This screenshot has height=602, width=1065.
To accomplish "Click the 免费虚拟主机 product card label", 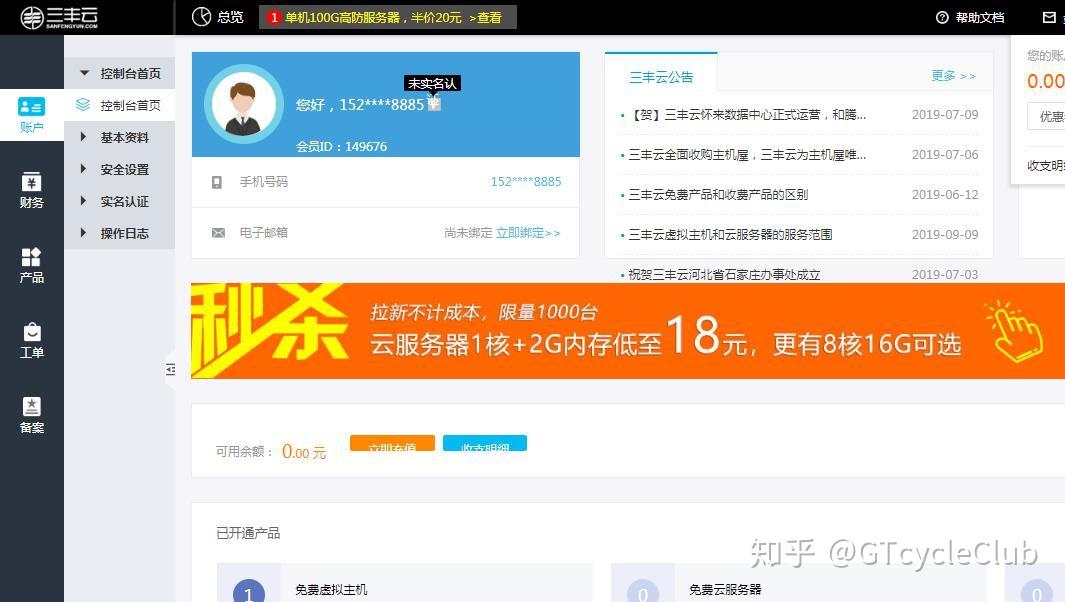I will (x=331, y=590).
